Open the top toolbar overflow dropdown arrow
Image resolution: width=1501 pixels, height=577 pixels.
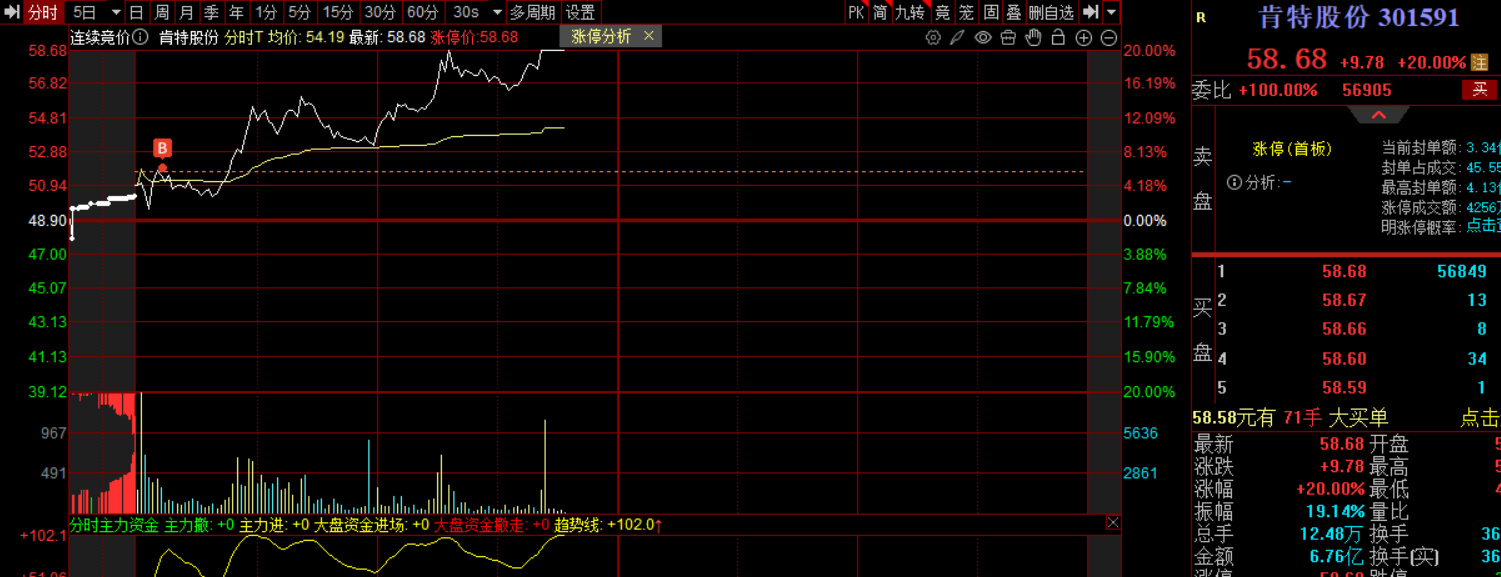point(1112,13)
